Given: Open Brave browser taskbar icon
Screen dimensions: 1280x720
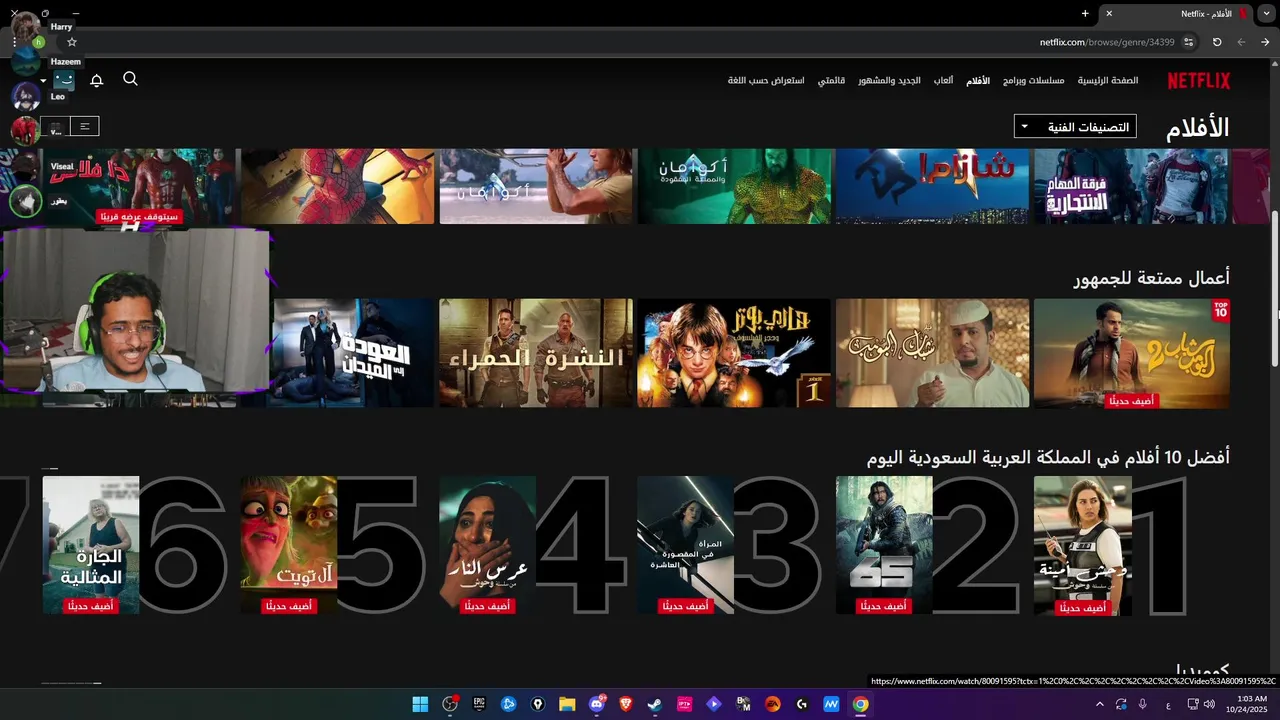Looking at the screenshot, I should pyautogui.click(x=626, y=704).
